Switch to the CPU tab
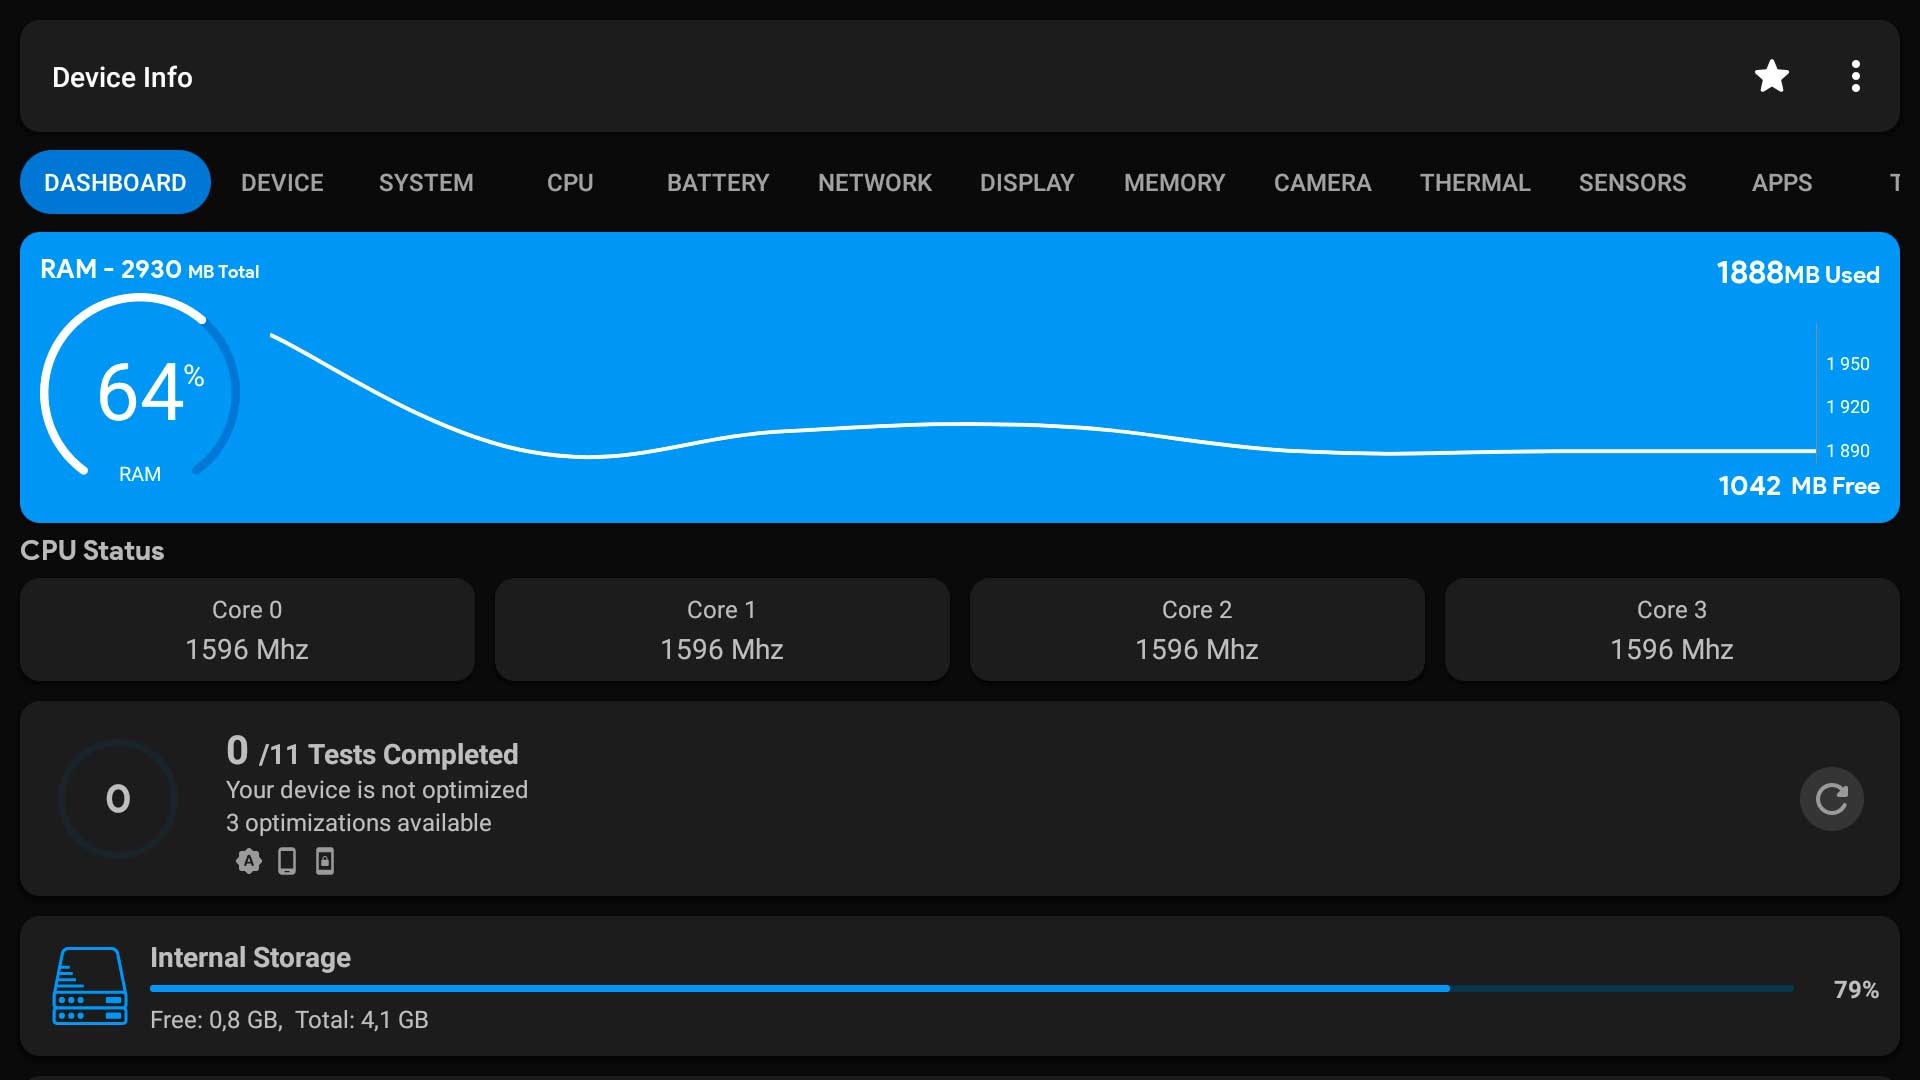The width and height of the screenshot is (1920, 1080). pyautogui.click(x=570, y=183)
